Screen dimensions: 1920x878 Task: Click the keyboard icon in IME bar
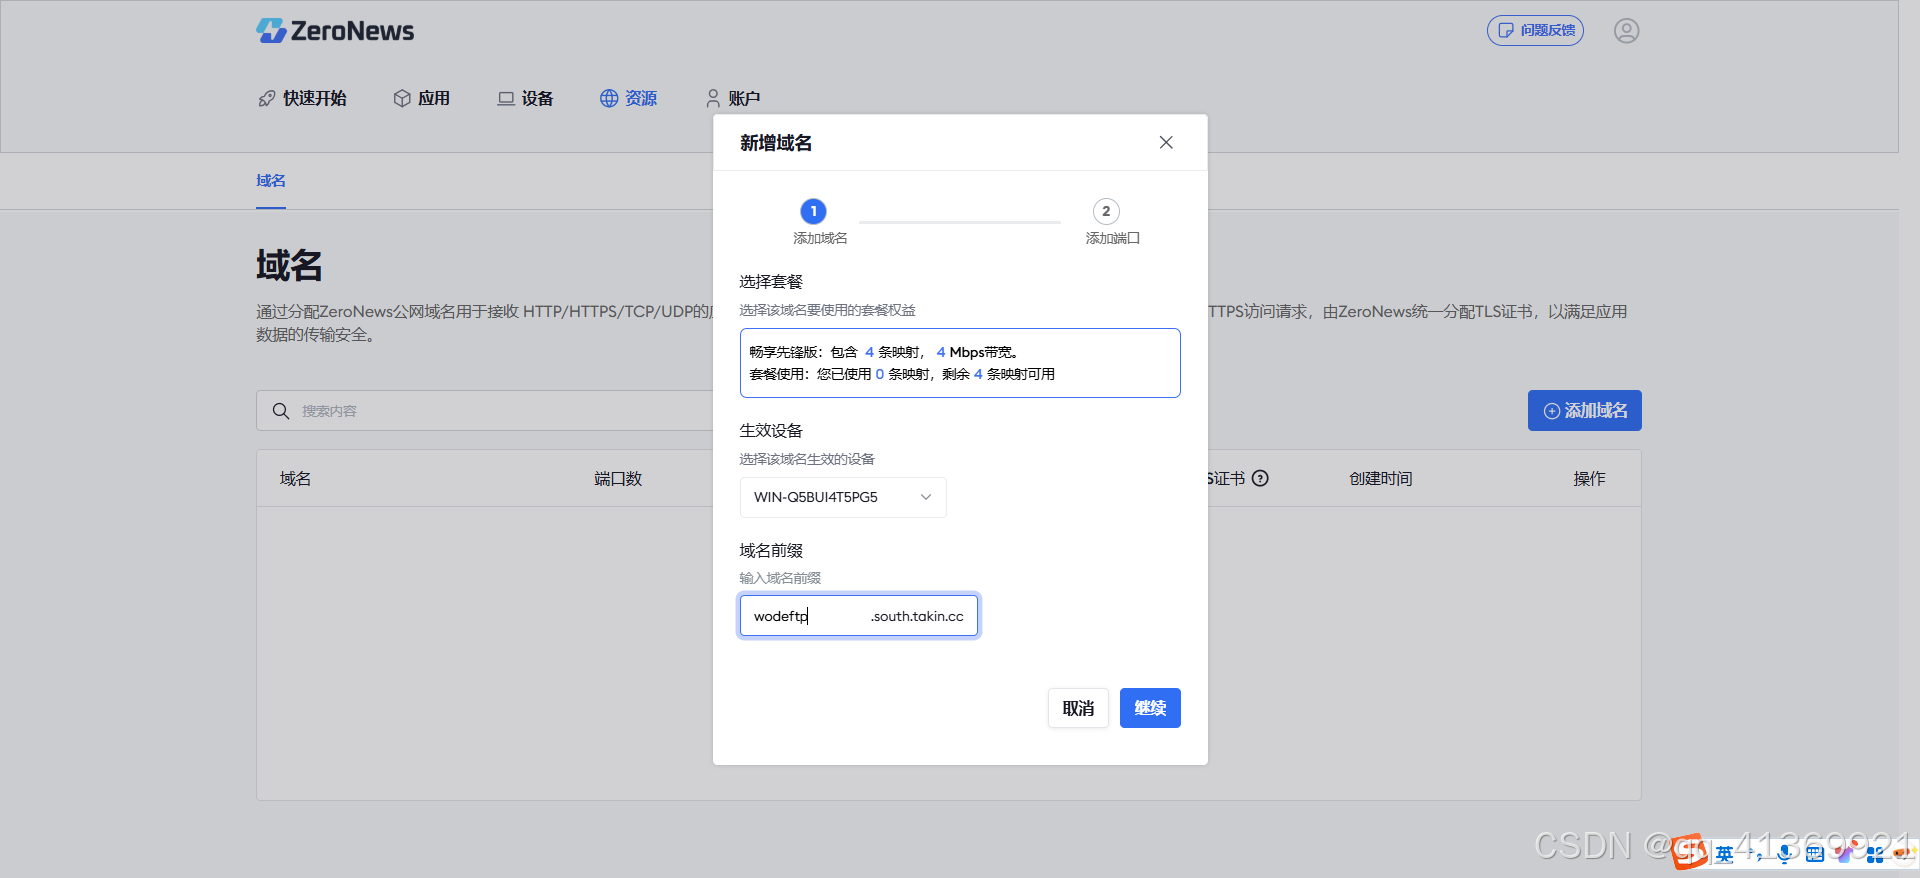coord(1815,854)
